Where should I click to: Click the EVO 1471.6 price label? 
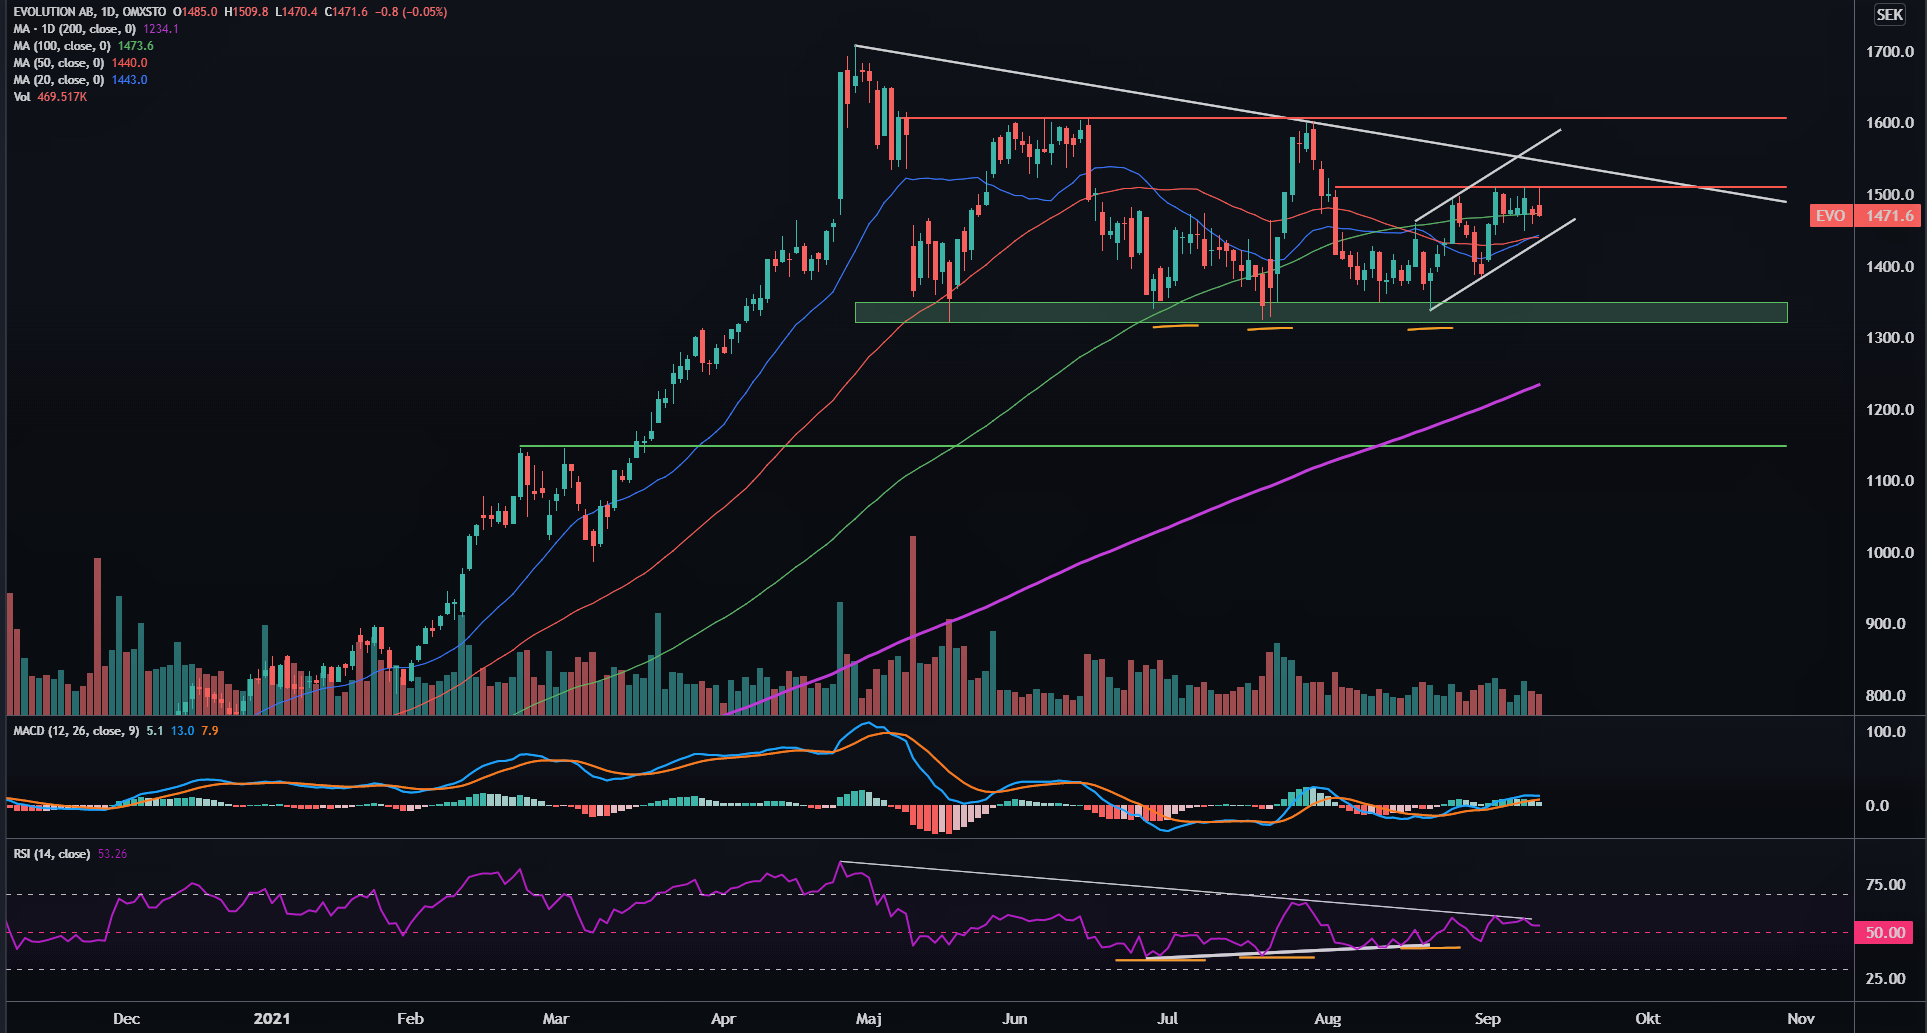tap(1865, 216)
